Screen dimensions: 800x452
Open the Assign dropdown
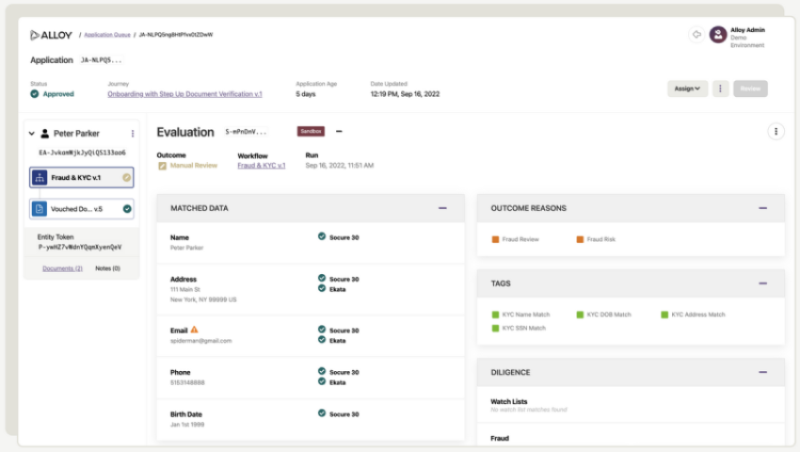click(687, 88)
